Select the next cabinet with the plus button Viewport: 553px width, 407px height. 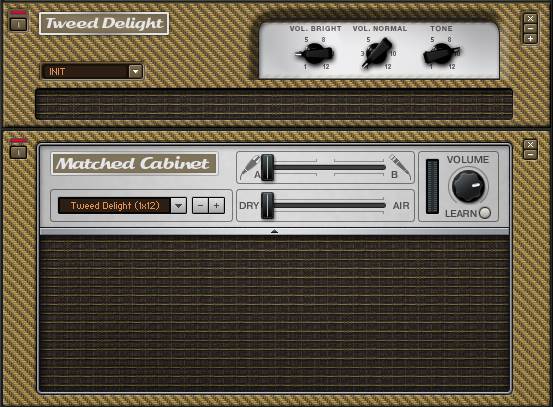217,206
